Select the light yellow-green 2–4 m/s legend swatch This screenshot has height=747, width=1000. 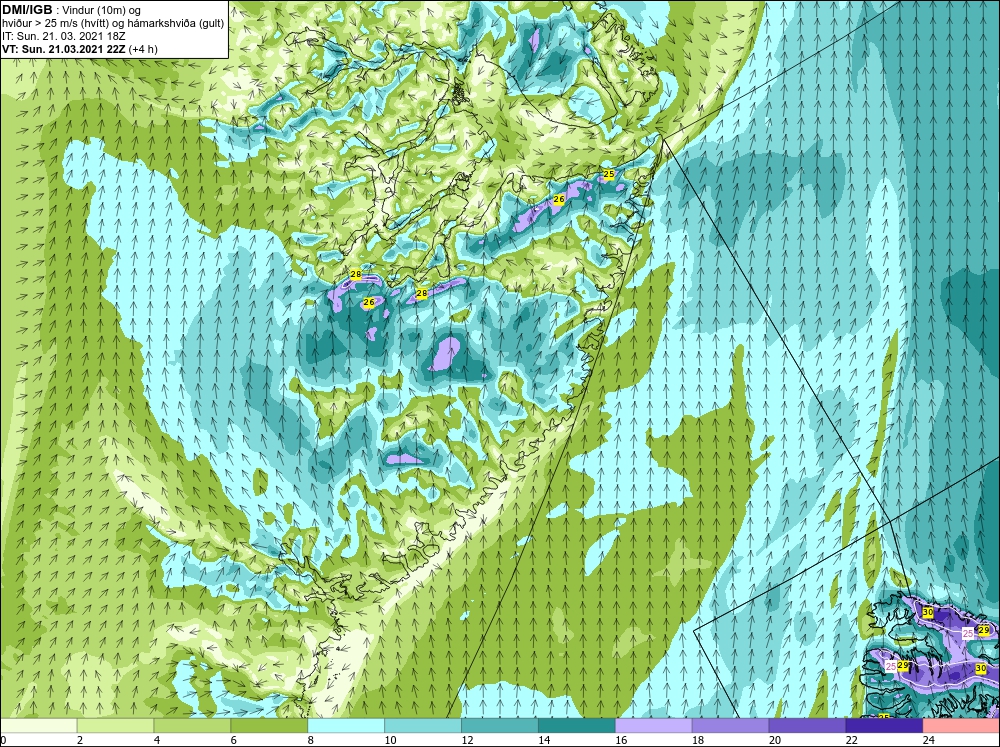tap(115, 726)
